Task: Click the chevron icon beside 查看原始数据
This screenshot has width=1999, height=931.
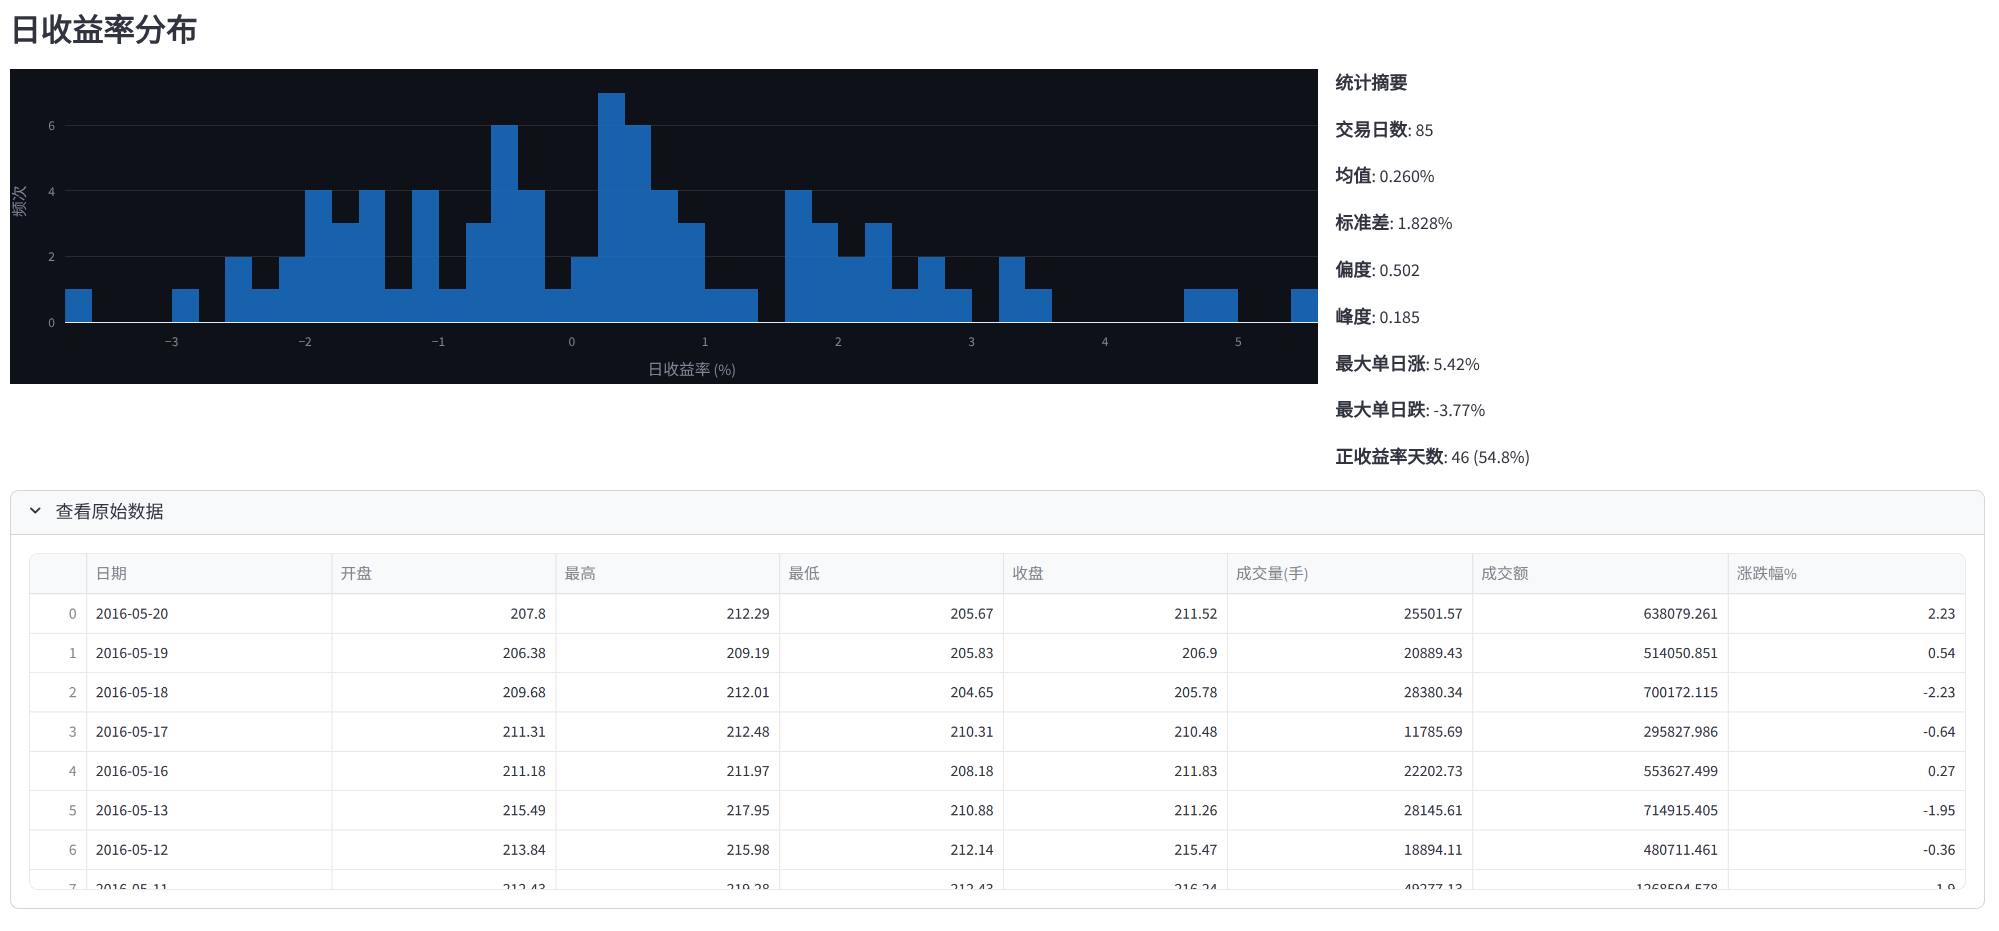Action: [x=35, y=511]
